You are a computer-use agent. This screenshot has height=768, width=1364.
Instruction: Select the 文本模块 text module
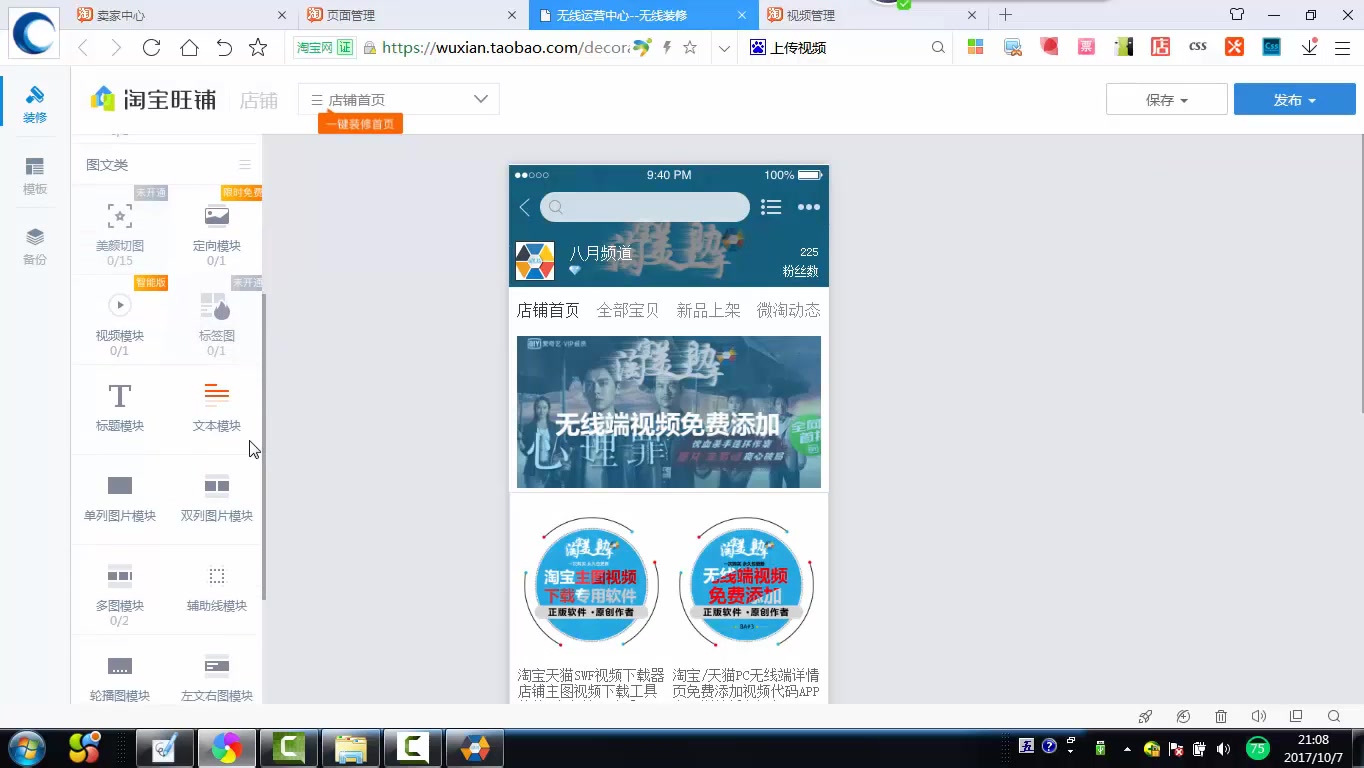[x=217, y=408]
